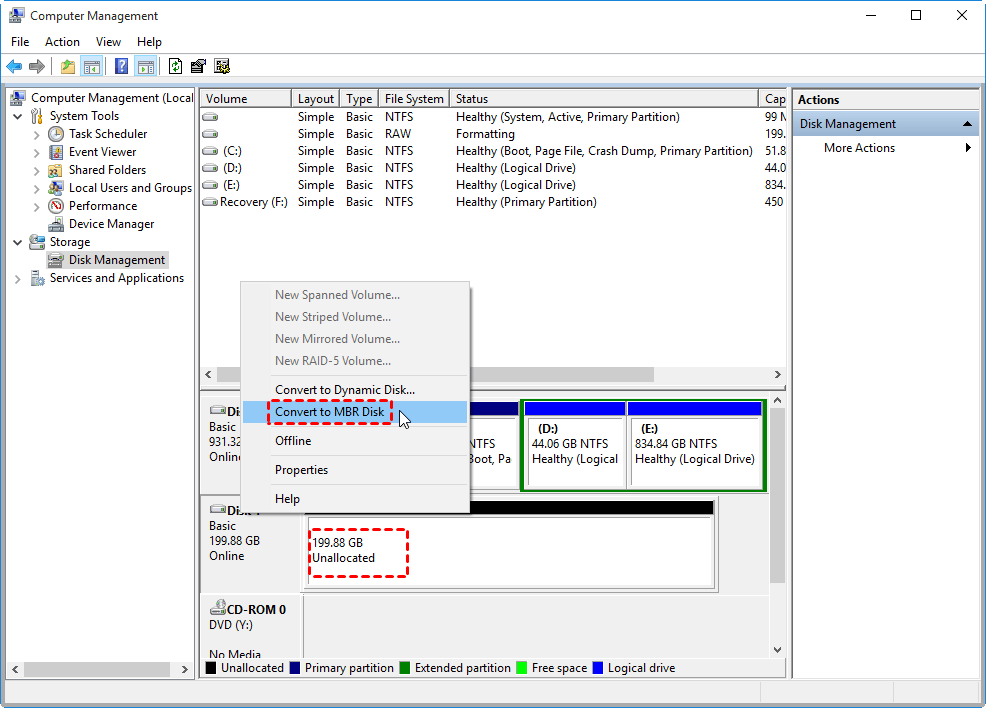Image resolution: width=986 pixels, height=708 pixels.
Task: Expand Services and Applications node
Action: 18,279
